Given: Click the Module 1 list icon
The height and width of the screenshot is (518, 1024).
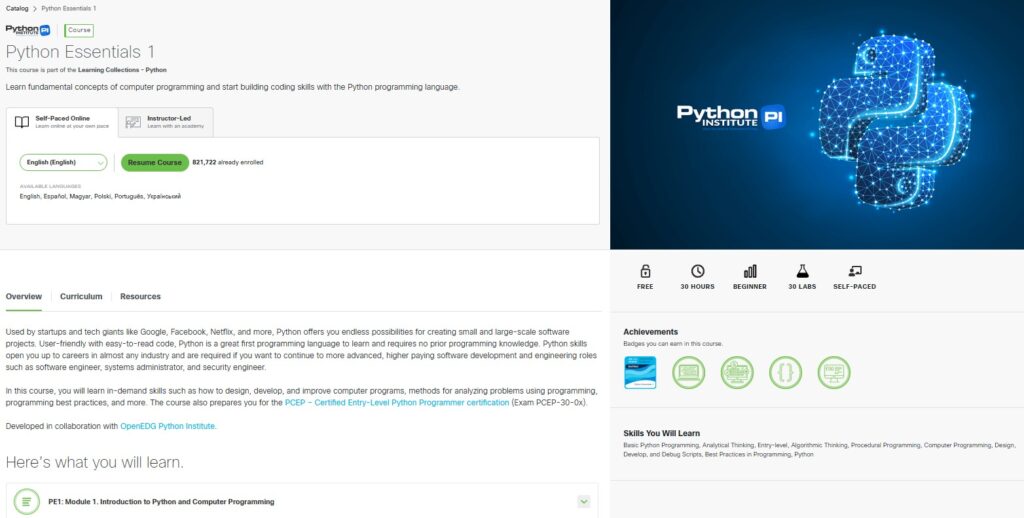Looking at the screenshot, I should click(26, 502).
